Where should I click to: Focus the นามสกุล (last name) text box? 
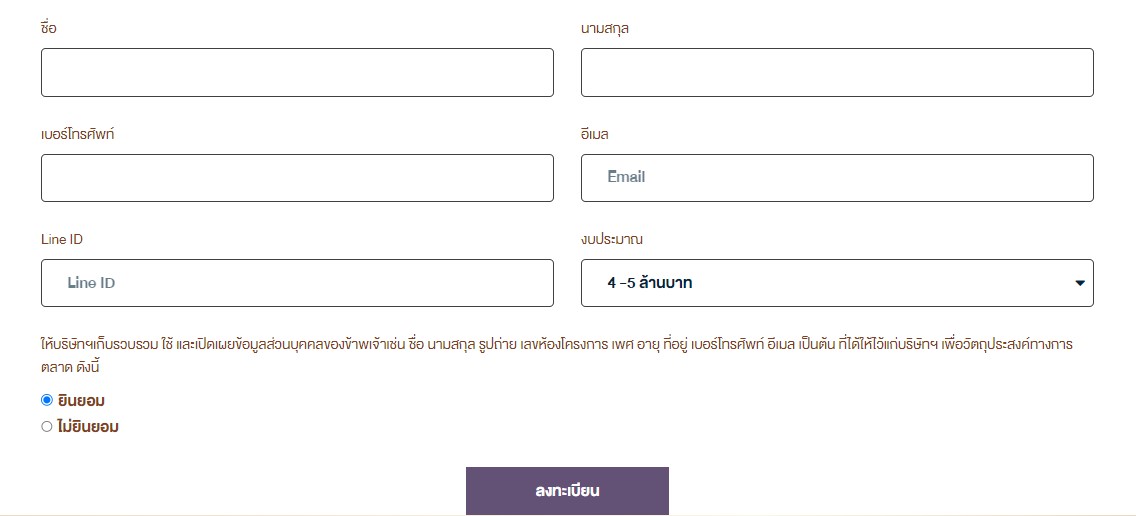837,72
